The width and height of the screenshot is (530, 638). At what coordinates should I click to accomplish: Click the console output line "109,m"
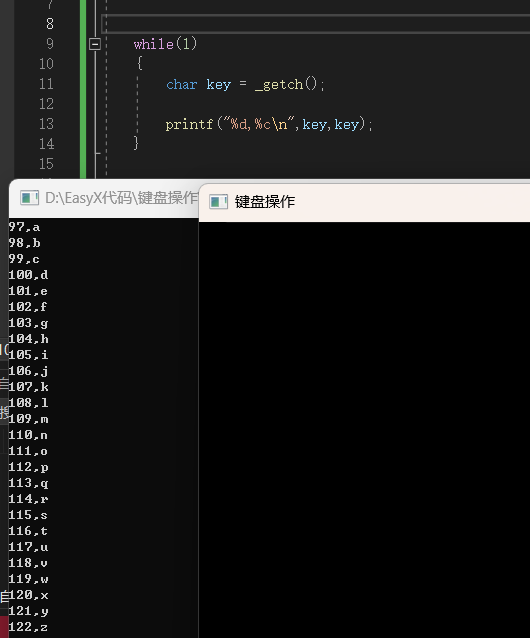28,419
